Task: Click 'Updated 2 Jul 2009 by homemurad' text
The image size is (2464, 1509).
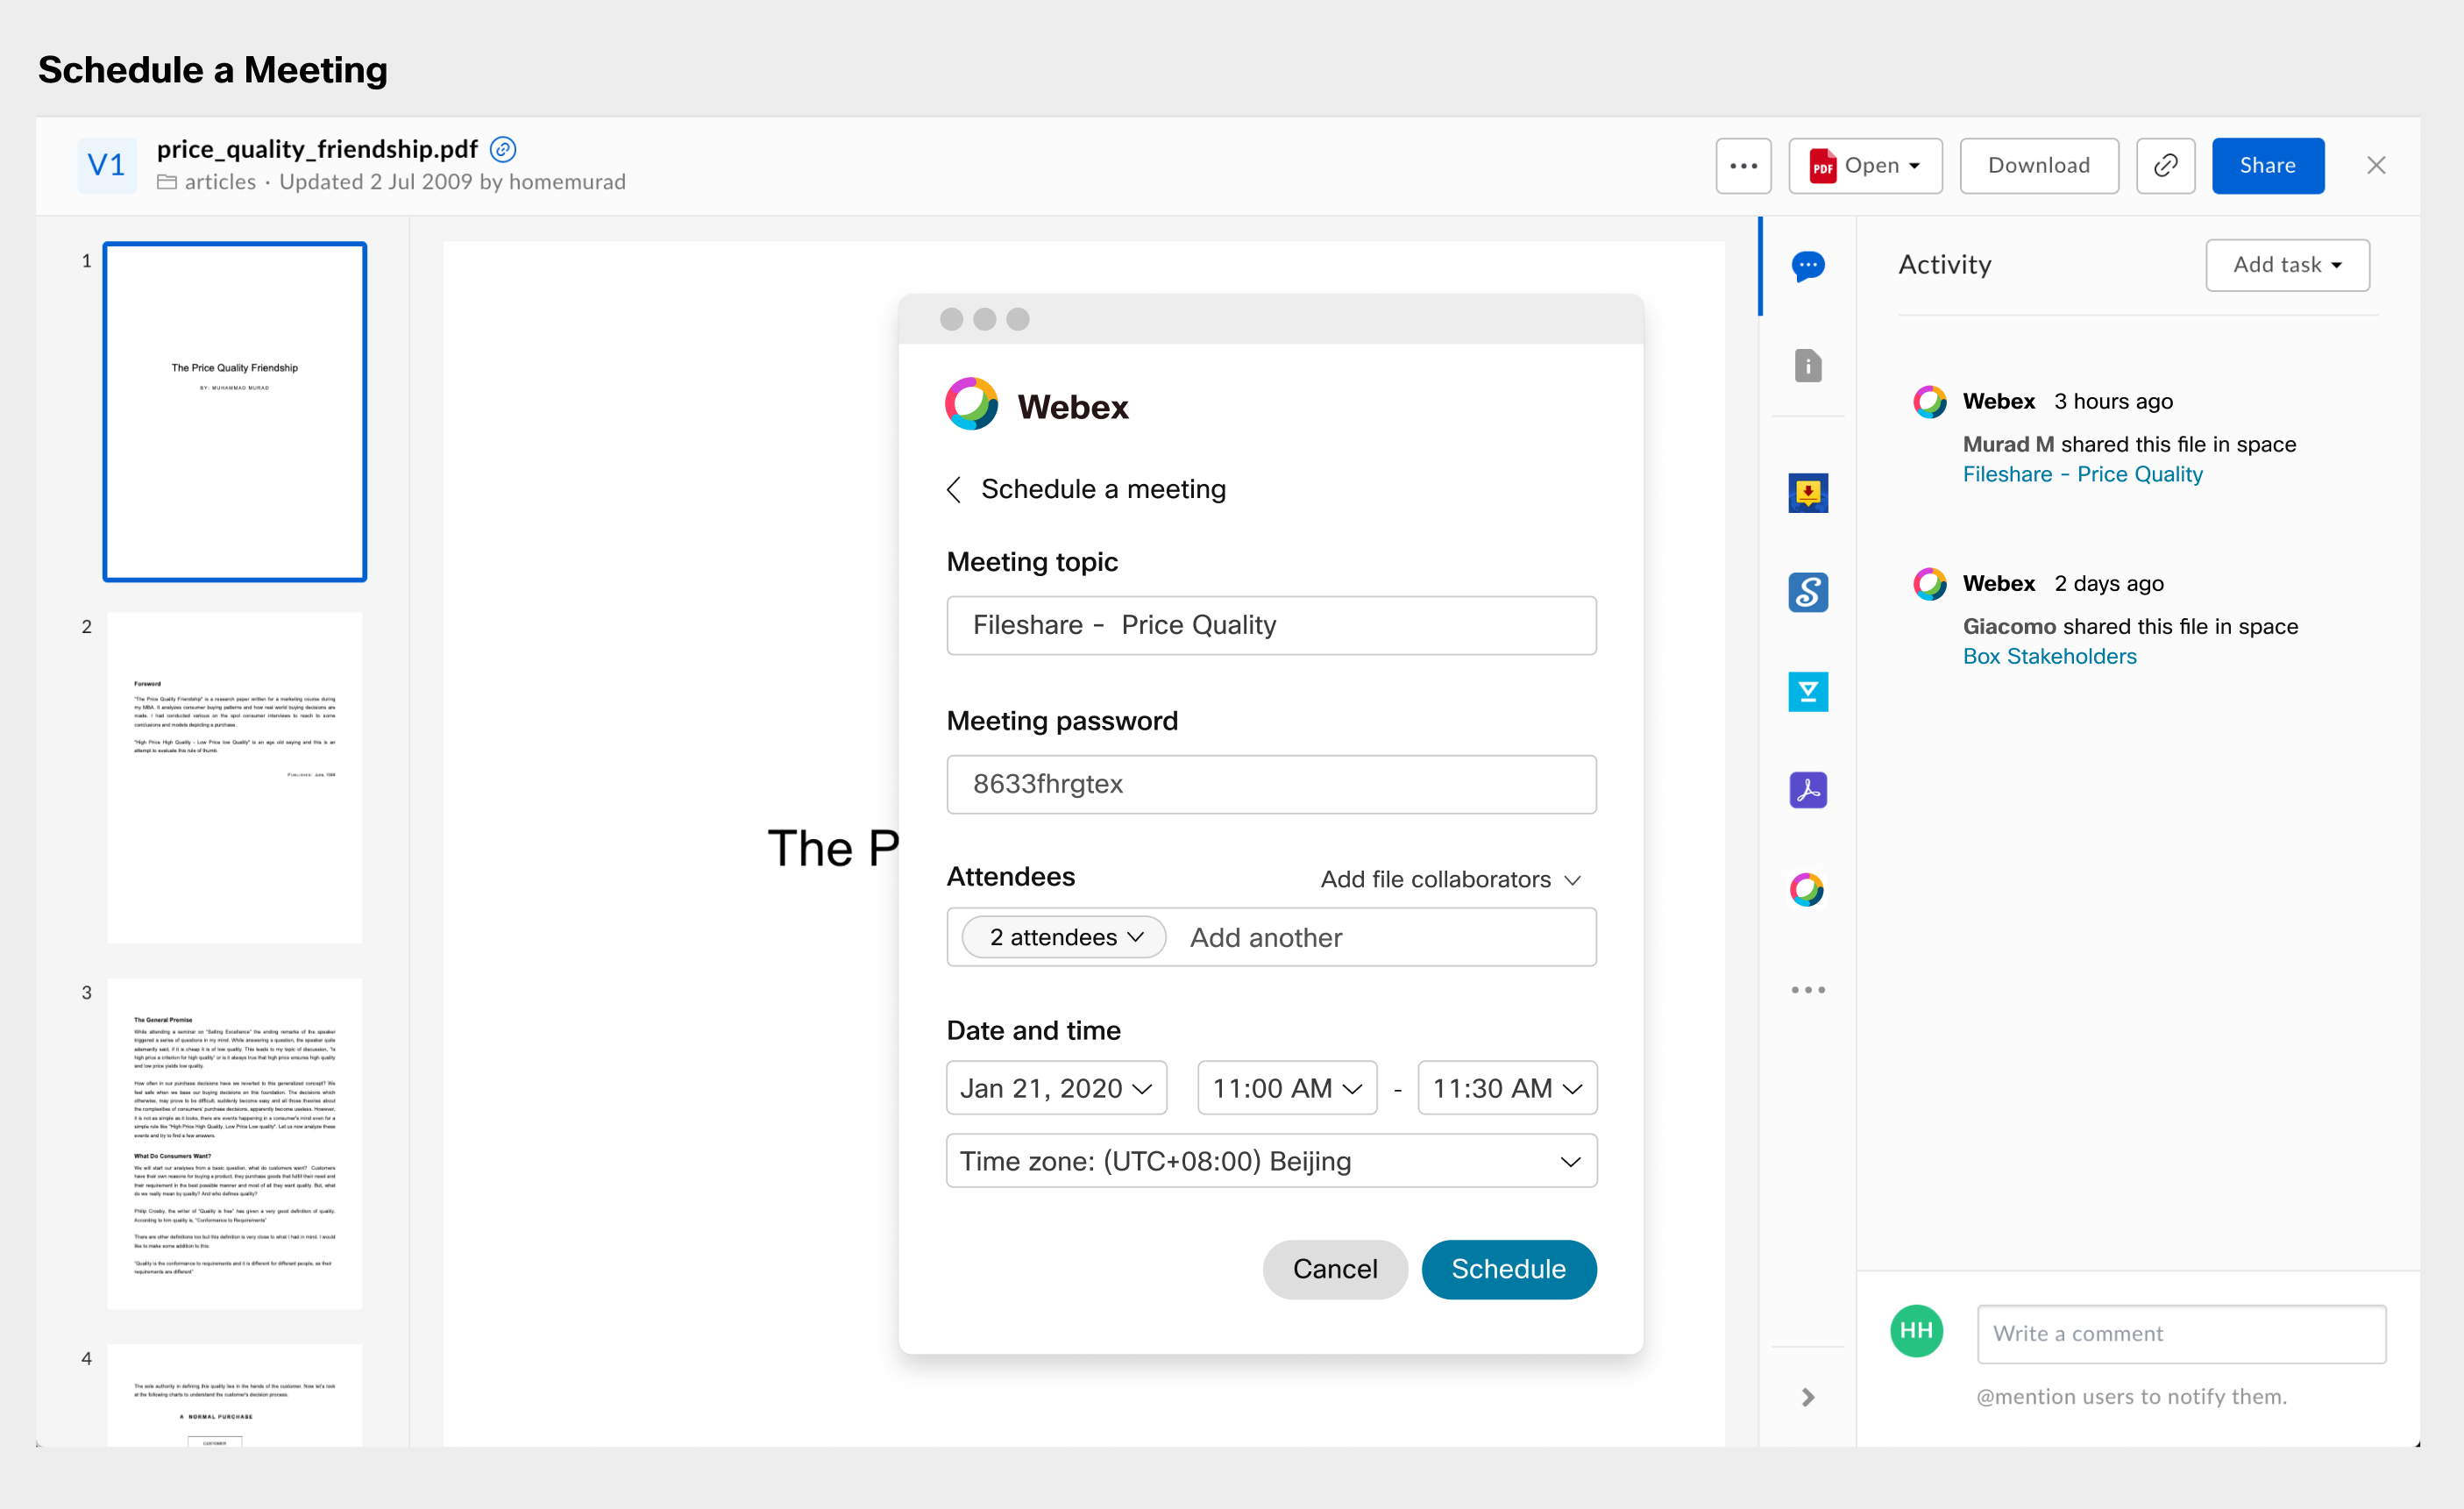Action: click(452, 182)
